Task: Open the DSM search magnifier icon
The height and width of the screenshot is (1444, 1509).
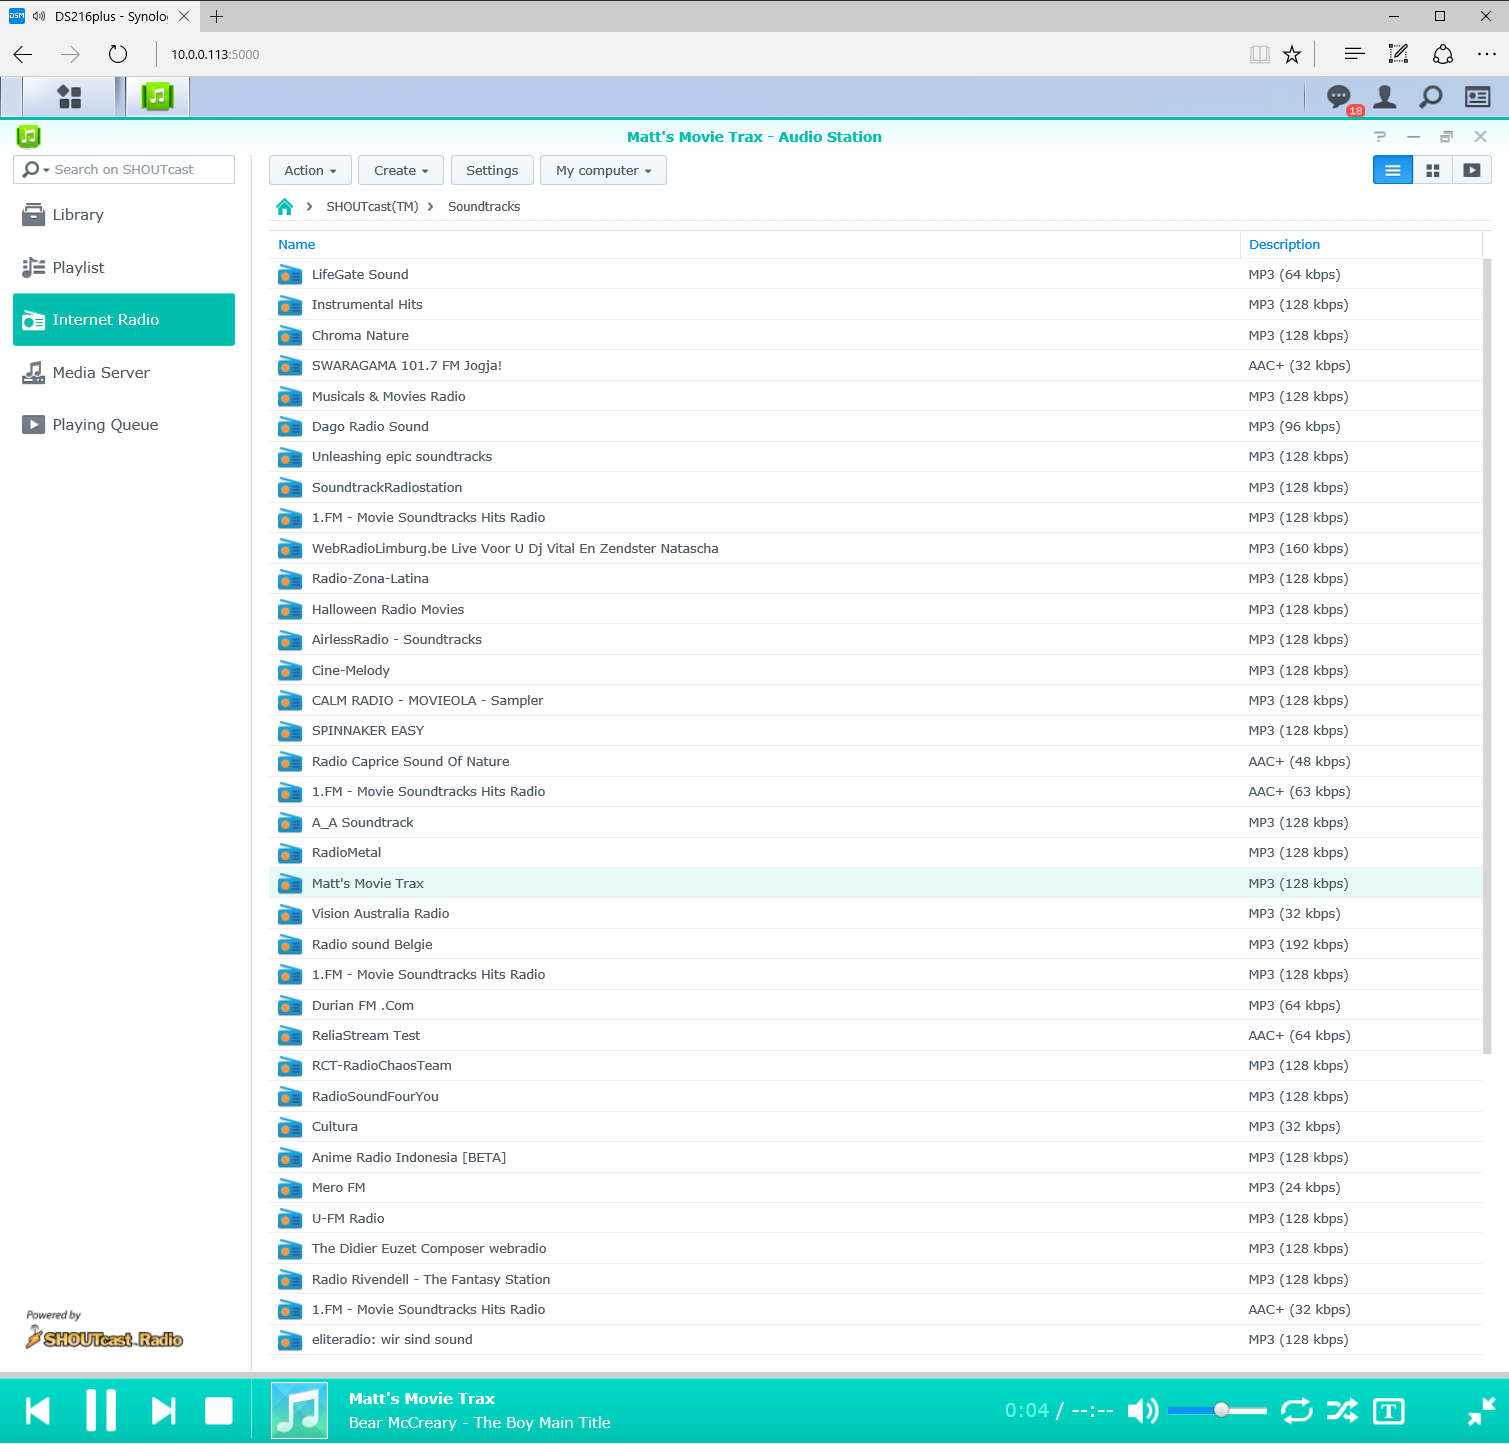Action: pos(1431,97)
